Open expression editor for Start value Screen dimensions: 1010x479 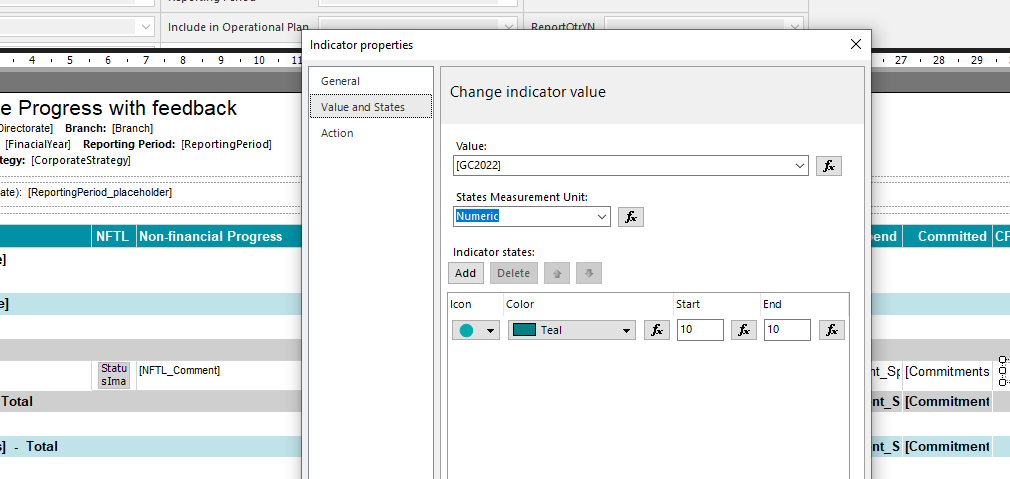tap(743, 330)
